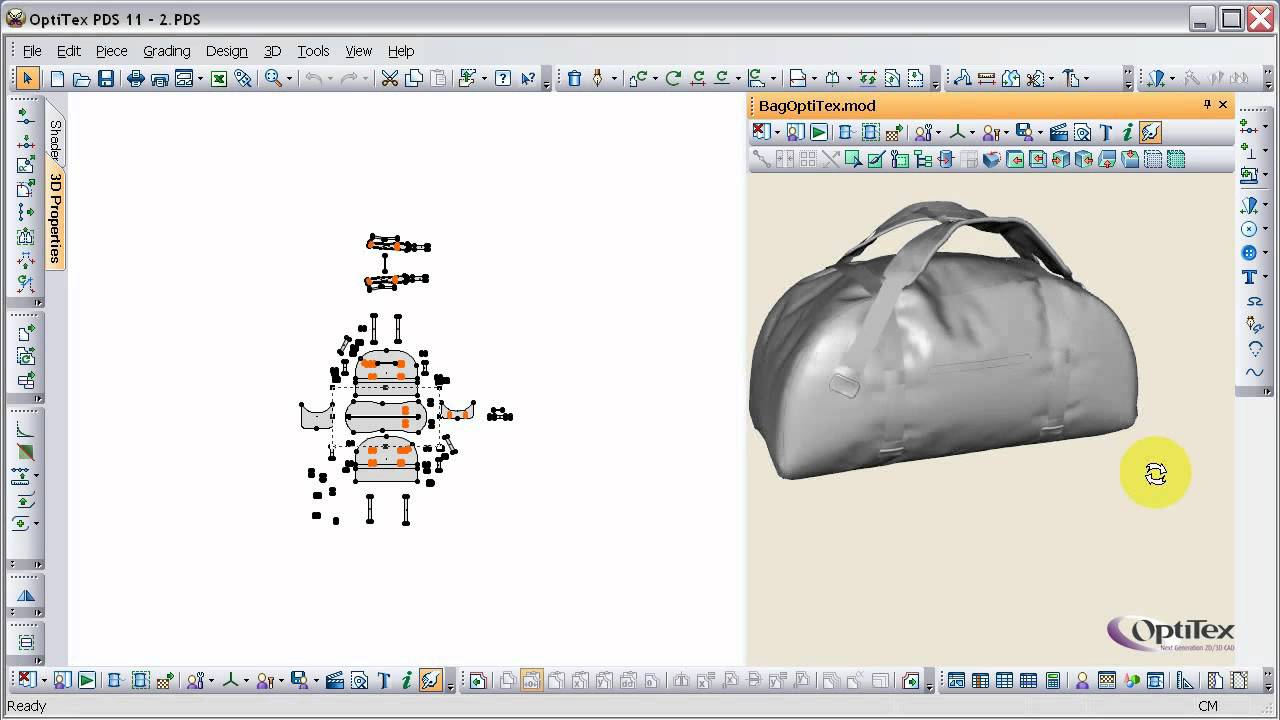Click the delete trash bin tool
The image size is (1280, 720).
574,78
